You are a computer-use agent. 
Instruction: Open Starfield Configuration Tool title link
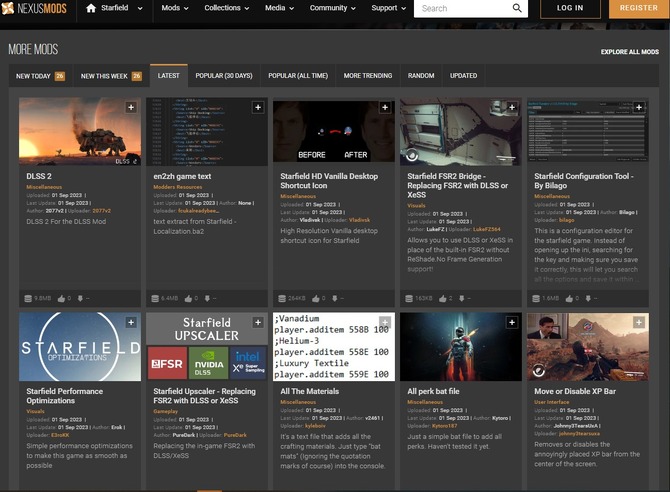(584, 181)
